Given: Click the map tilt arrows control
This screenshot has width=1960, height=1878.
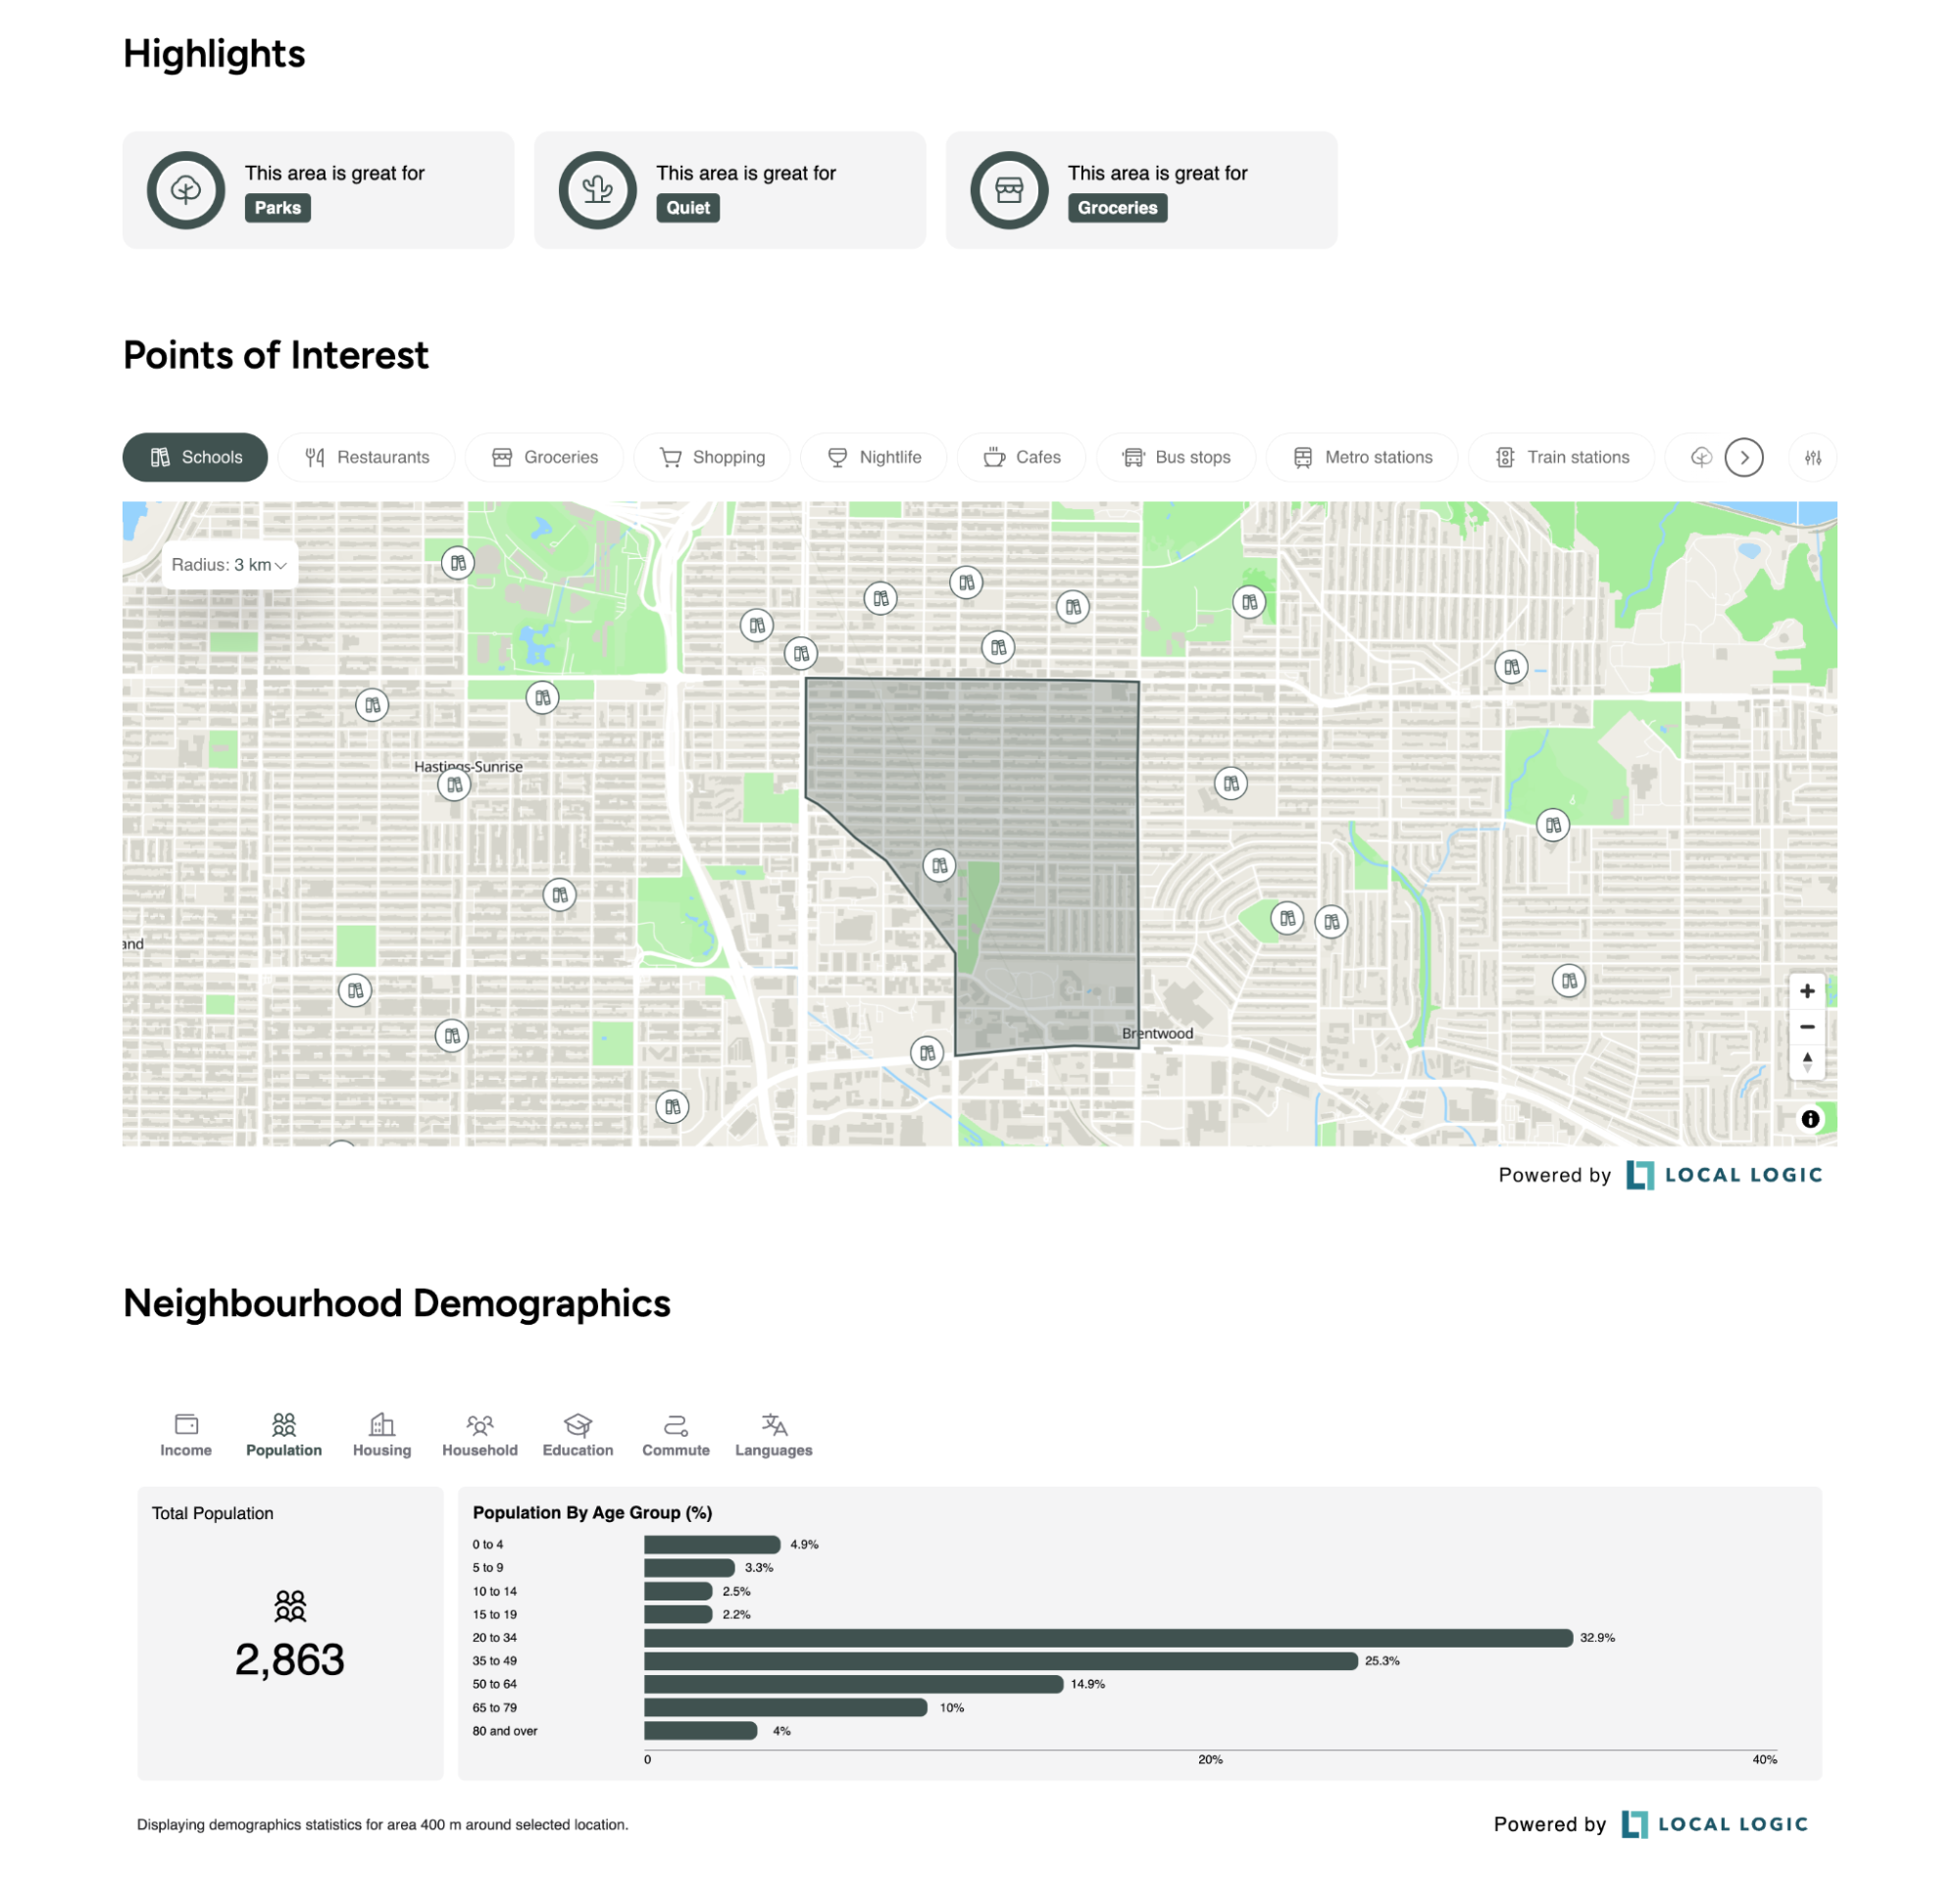Looking at the screenshot, I should pyautogui.click(x=1807, y=1063).
